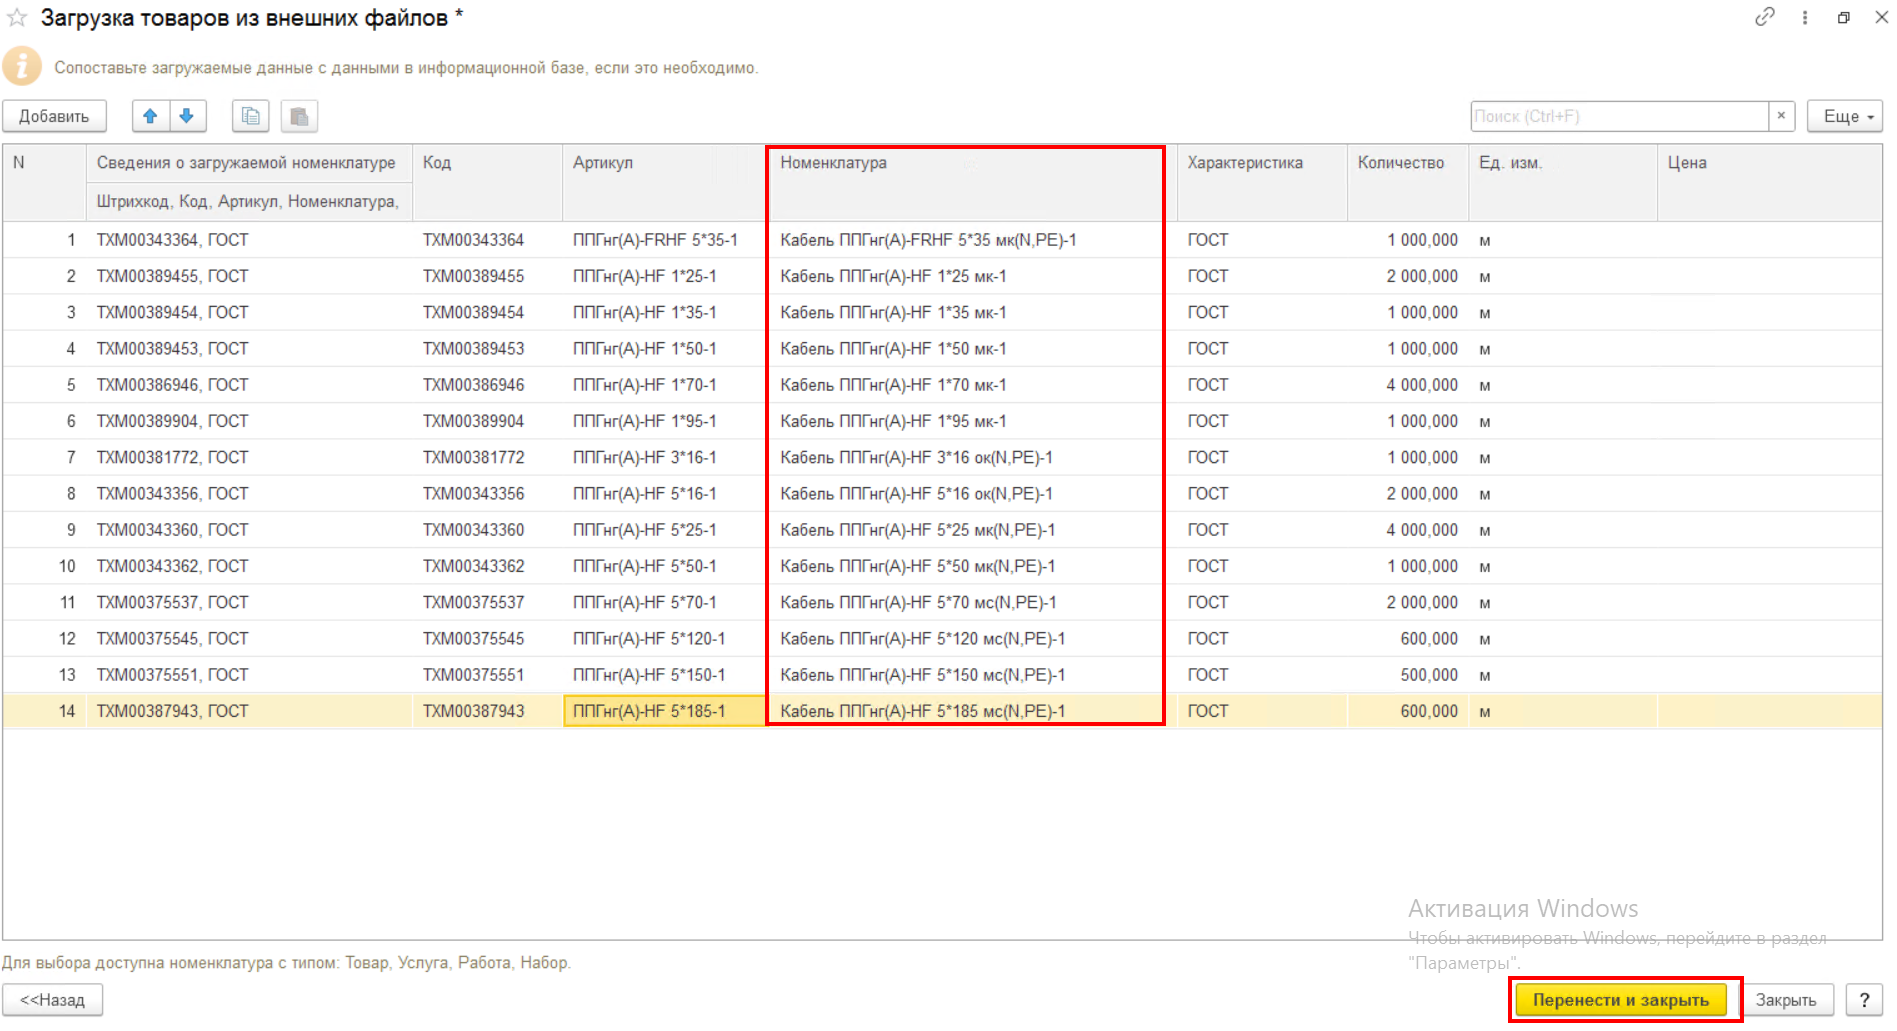Move row down with blue down arrow
The image size is (1897, 1031).
(x=187, y=116)
